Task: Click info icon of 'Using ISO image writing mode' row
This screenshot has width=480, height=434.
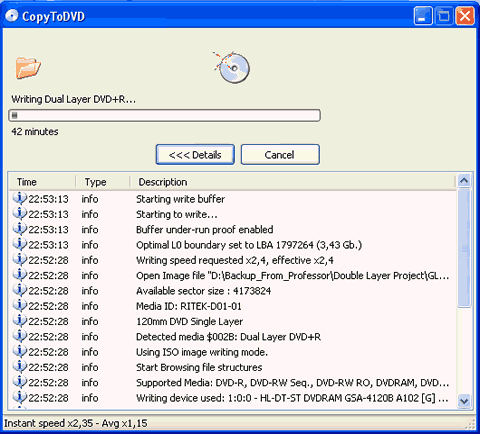Action: click(20, 352)
